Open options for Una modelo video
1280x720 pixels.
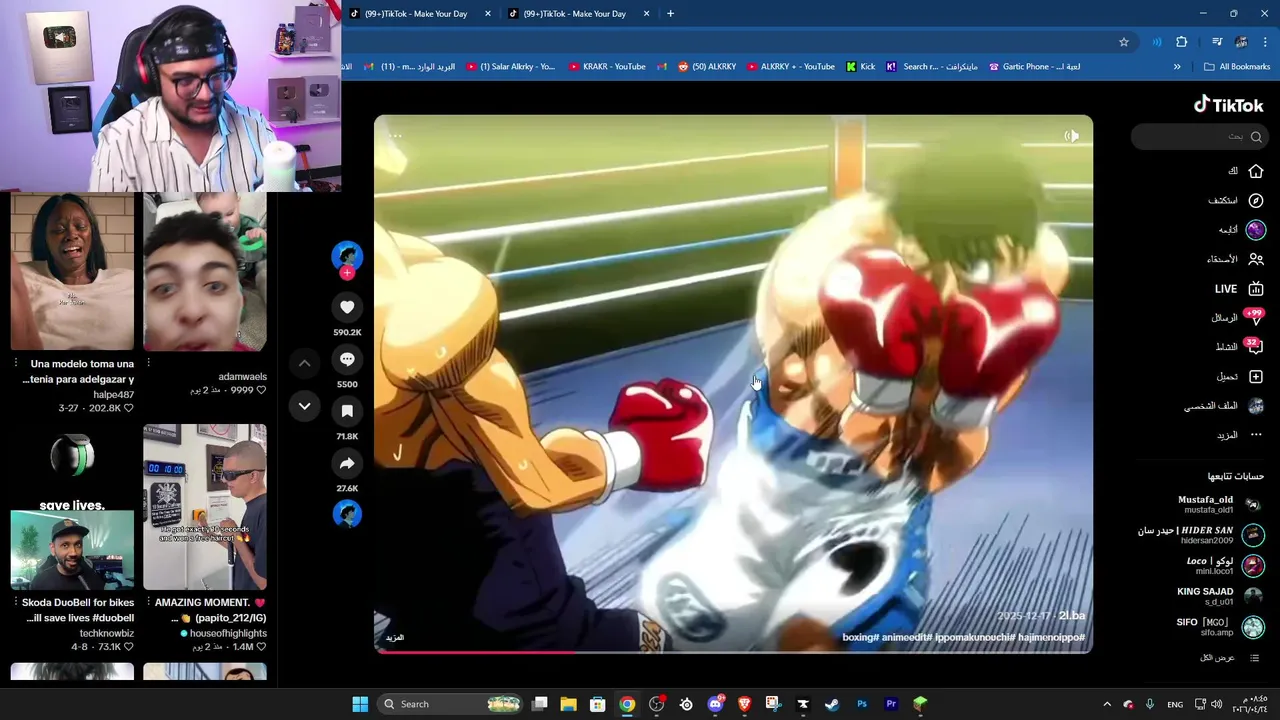click(15, 364)
